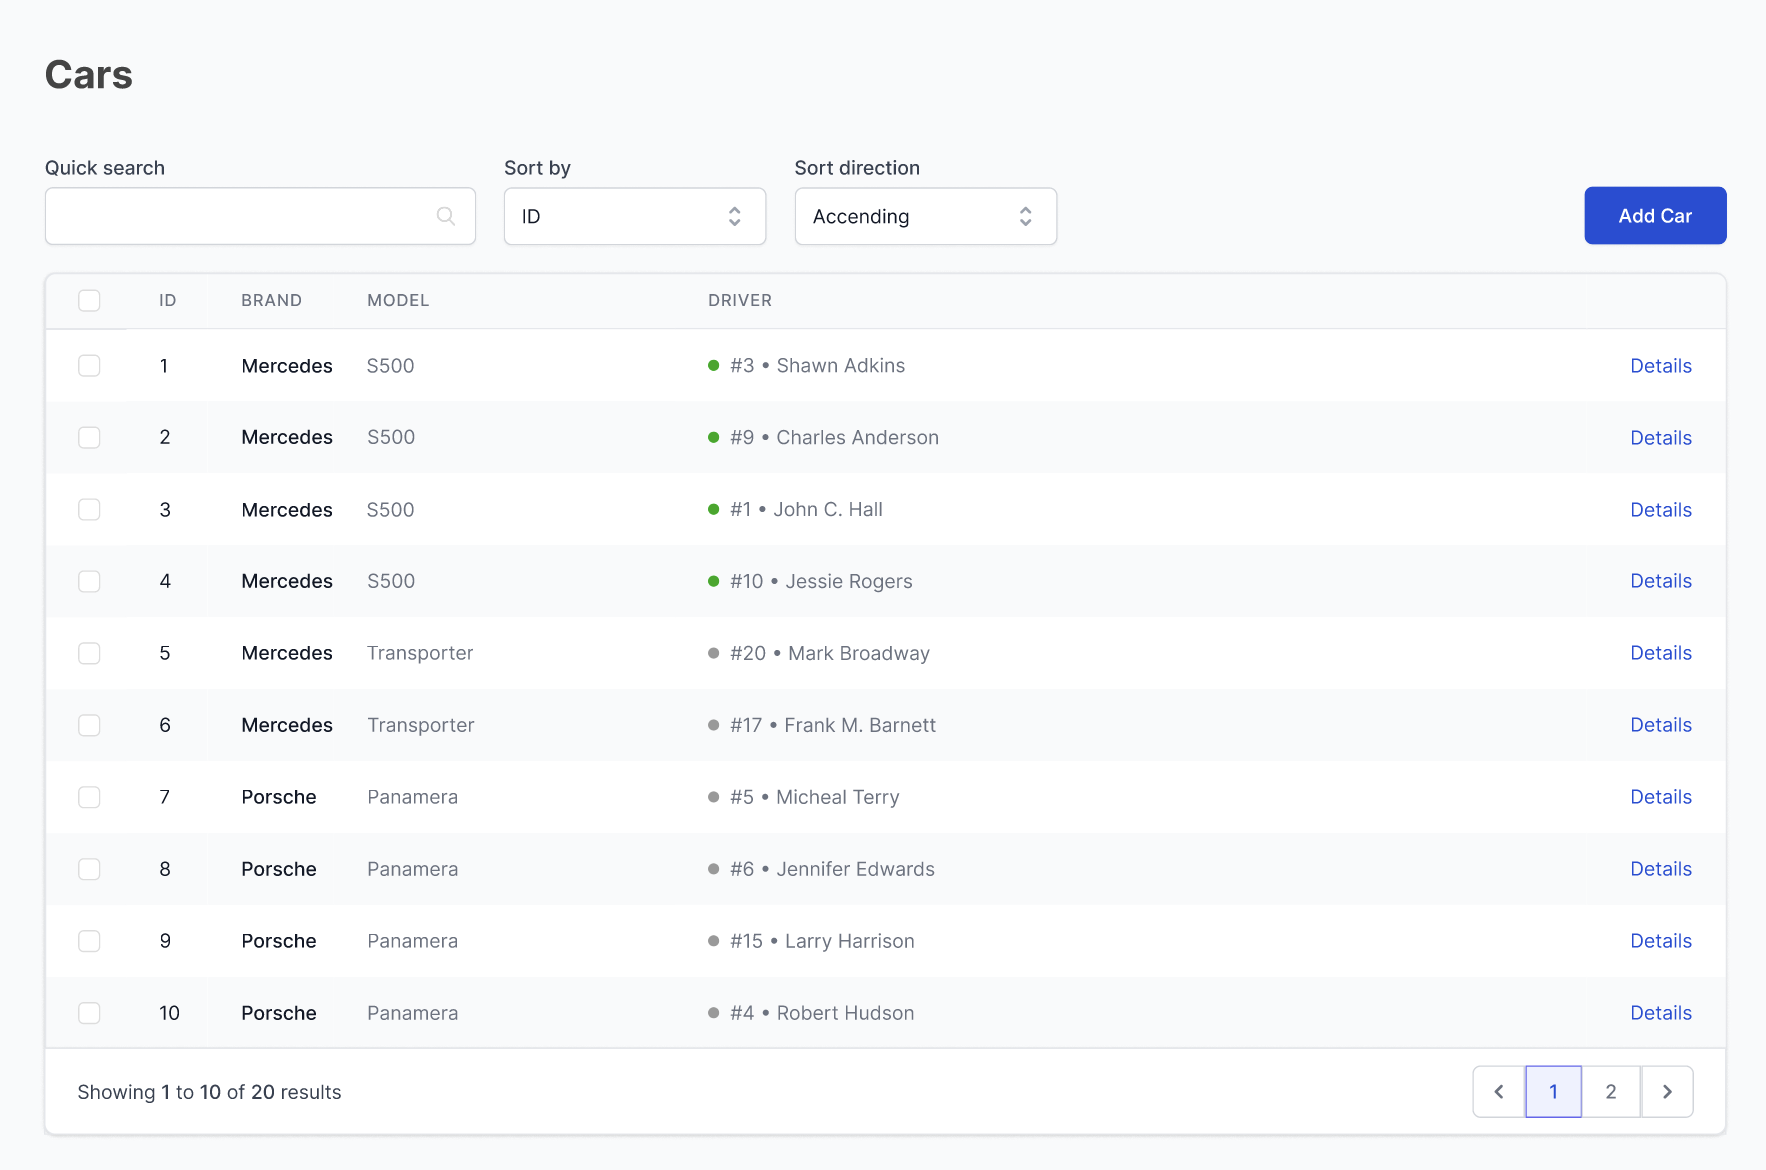
Task: View Details for John C. Hall row
Action: [1661, 510]
